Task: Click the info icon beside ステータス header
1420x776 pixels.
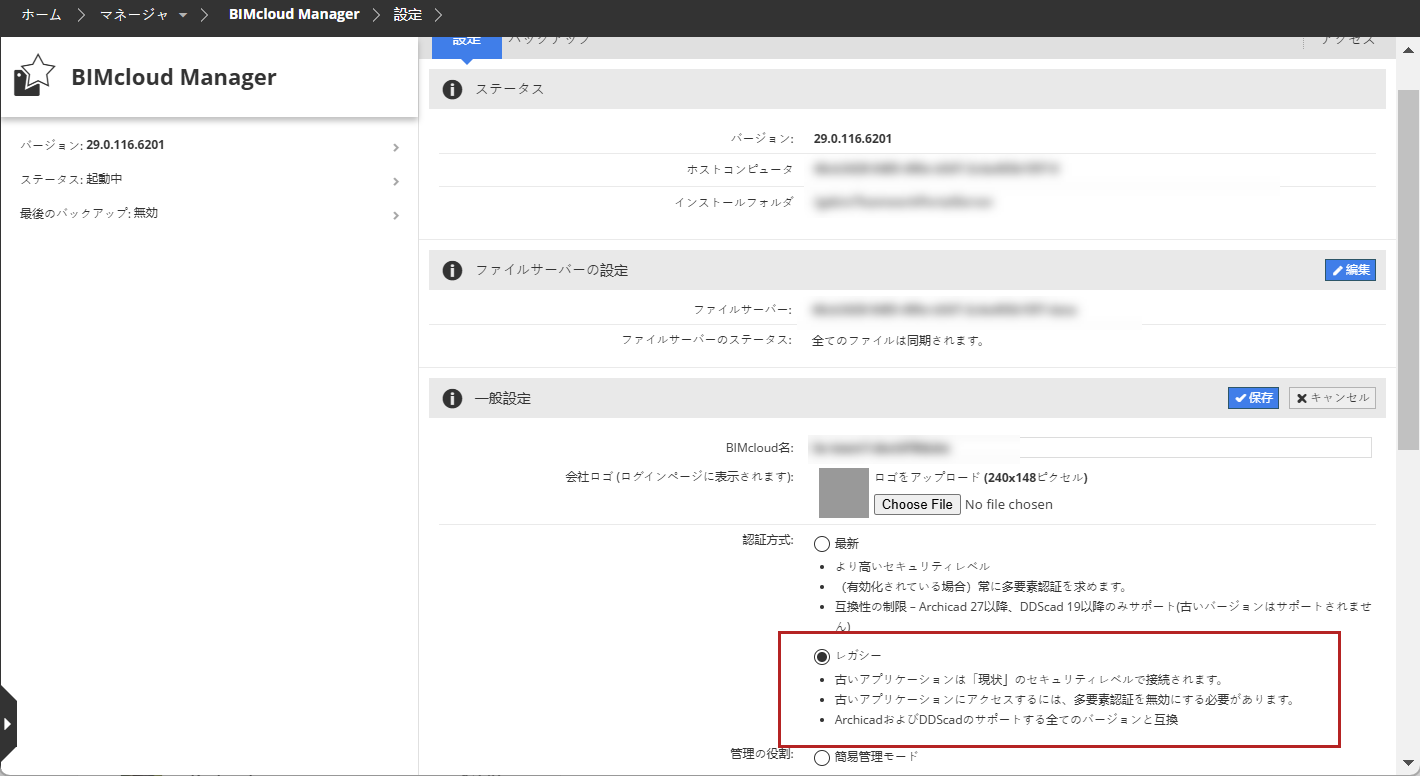Action: pos(452,89)
